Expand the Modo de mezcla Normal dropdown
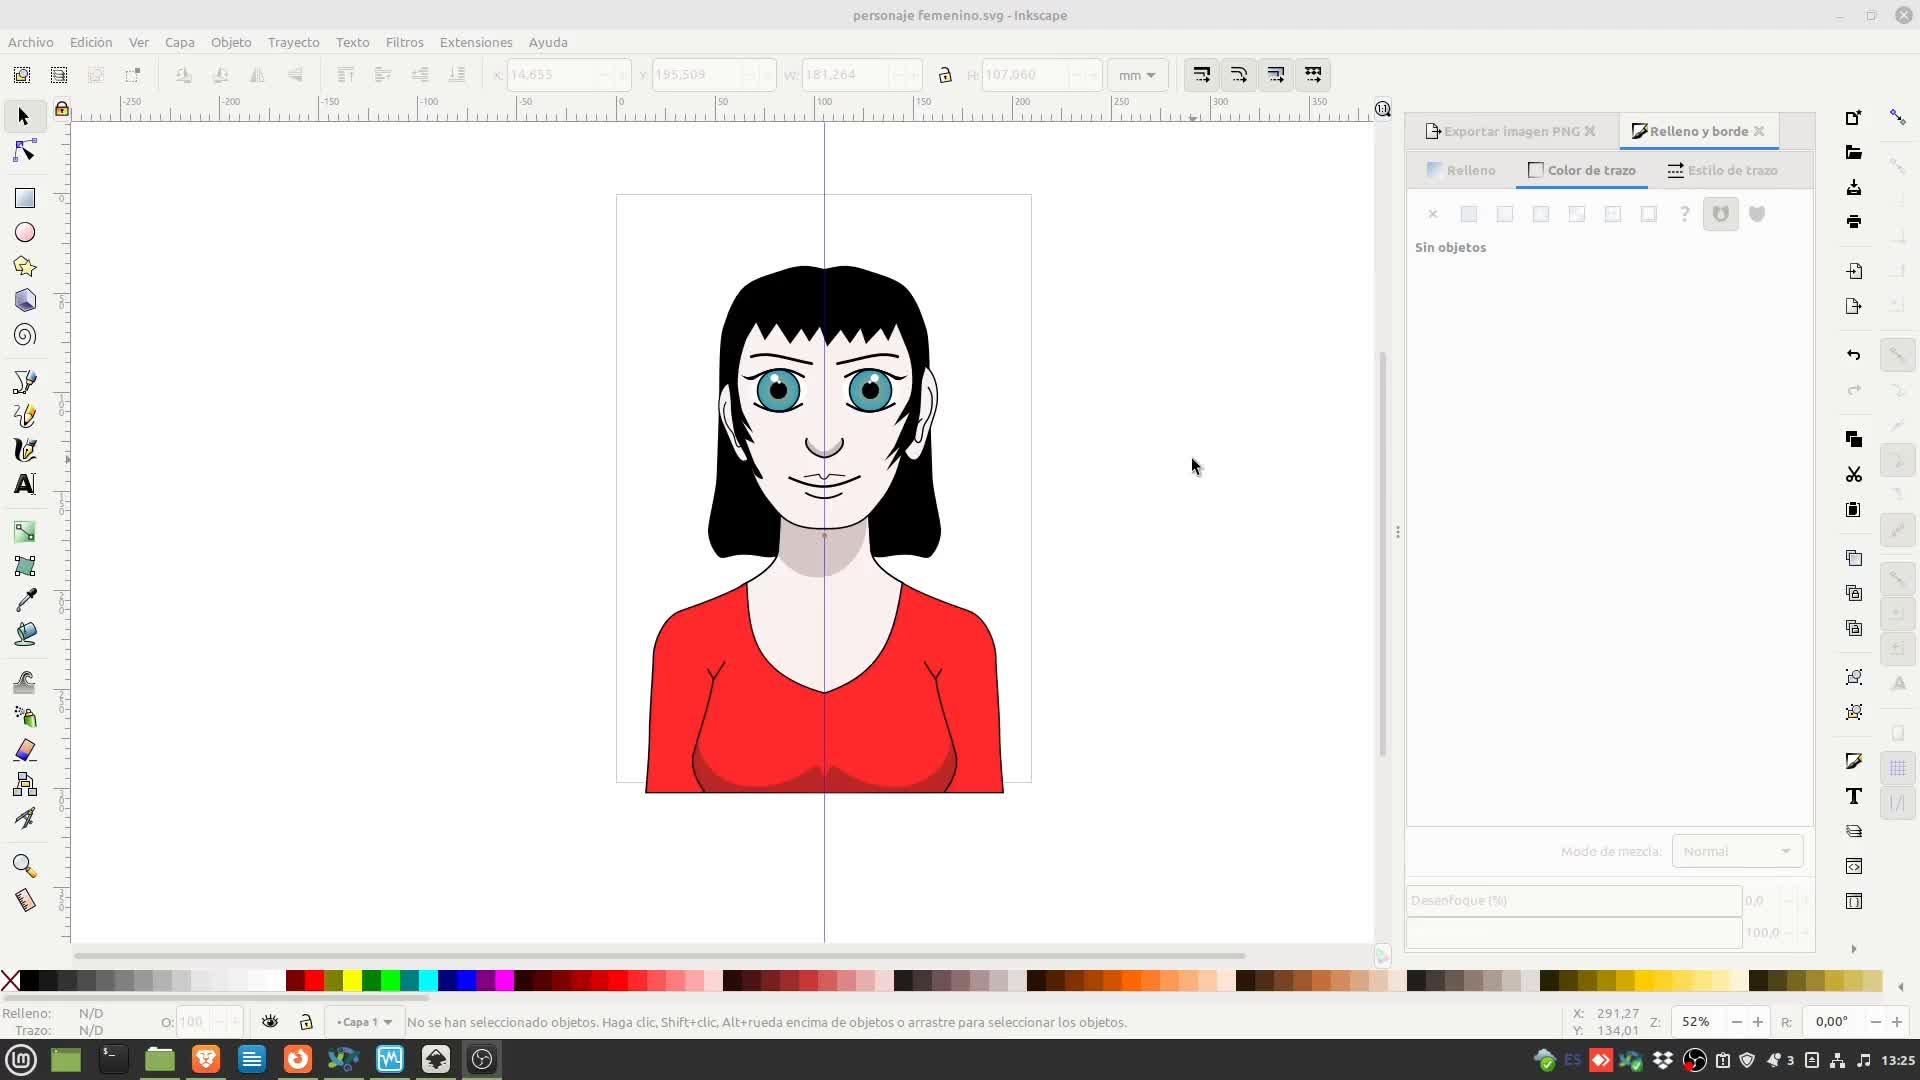The image size is (1920, 1080). (1737, 851)
